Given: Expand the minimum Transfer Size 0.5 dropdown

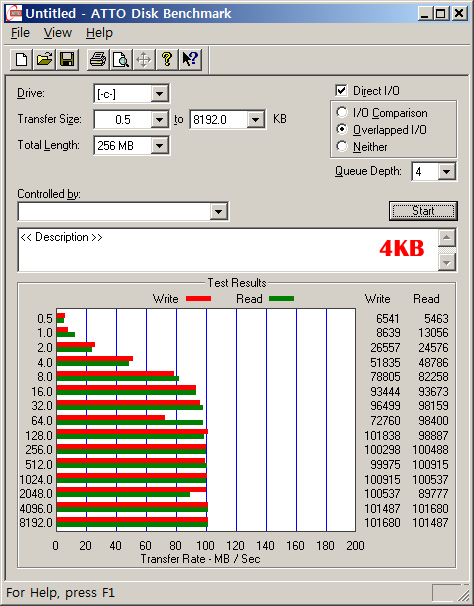Looking at the screenshot, I should (159, 119).
